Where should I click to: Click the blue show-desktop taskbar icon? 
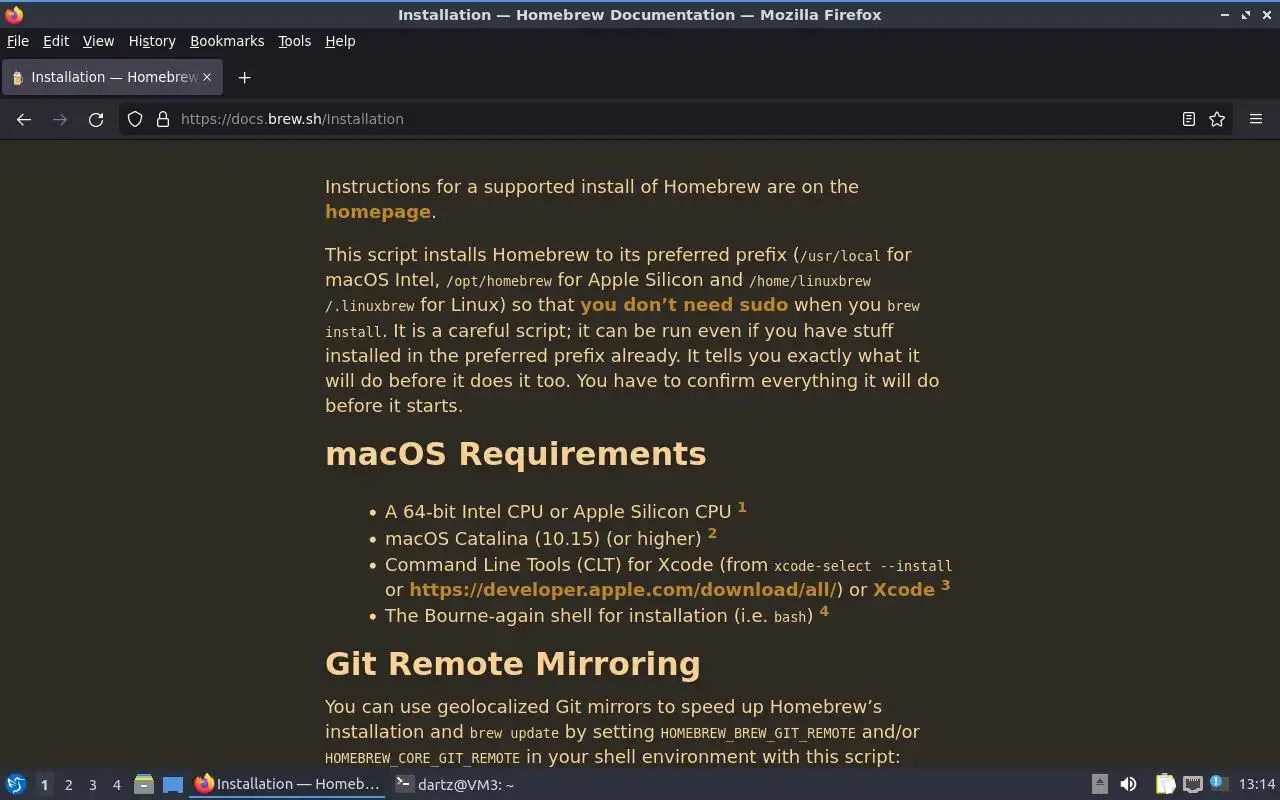(x=173, y=785)
